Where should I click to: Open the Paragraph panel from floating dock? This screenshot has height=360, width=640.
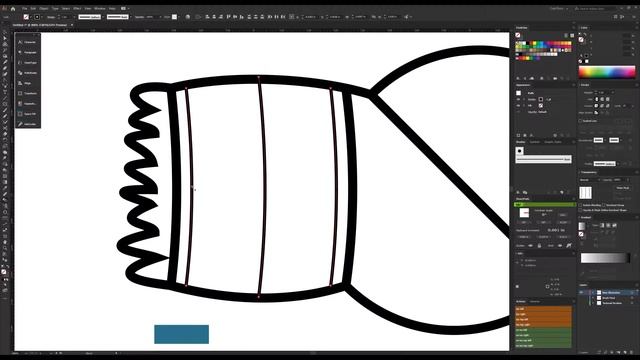pos(27,52)
